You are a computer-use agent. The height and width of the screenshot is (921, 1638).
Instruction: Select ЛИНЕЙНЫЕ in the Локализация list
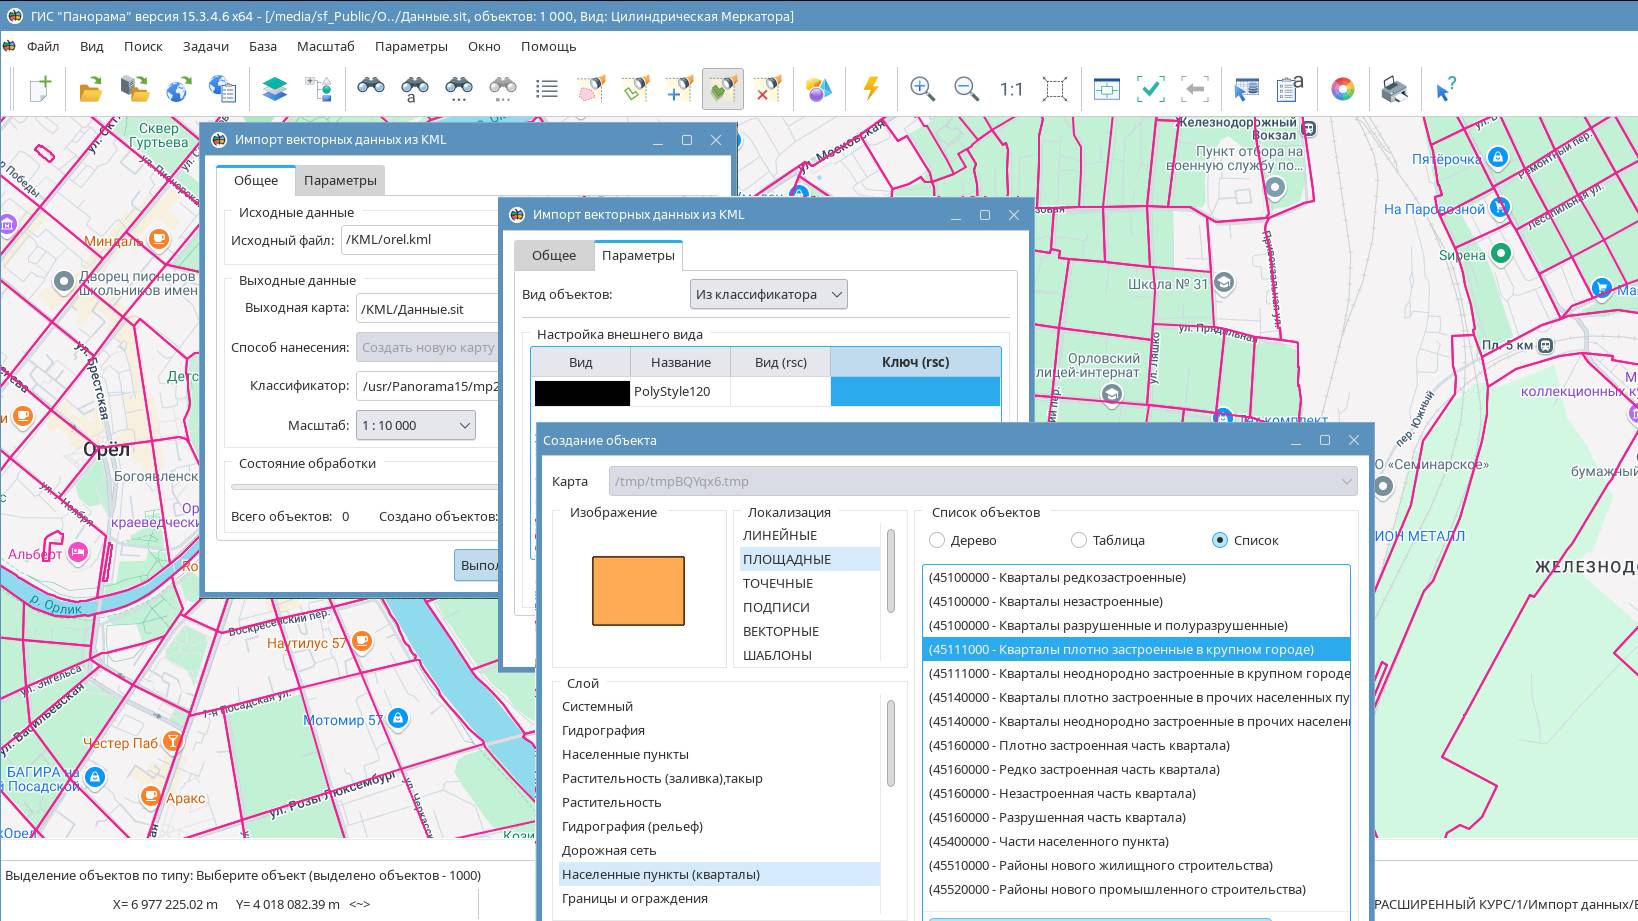click(780, 535)
